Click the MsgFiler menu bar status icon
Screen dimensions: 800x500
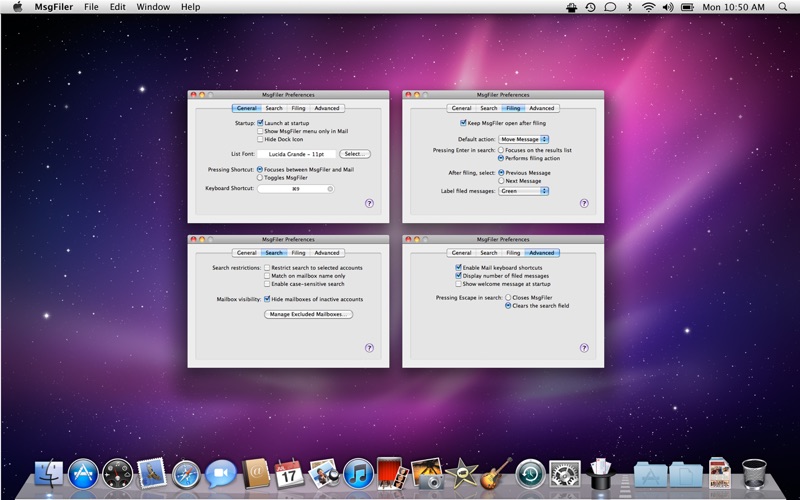click(571, 7)
